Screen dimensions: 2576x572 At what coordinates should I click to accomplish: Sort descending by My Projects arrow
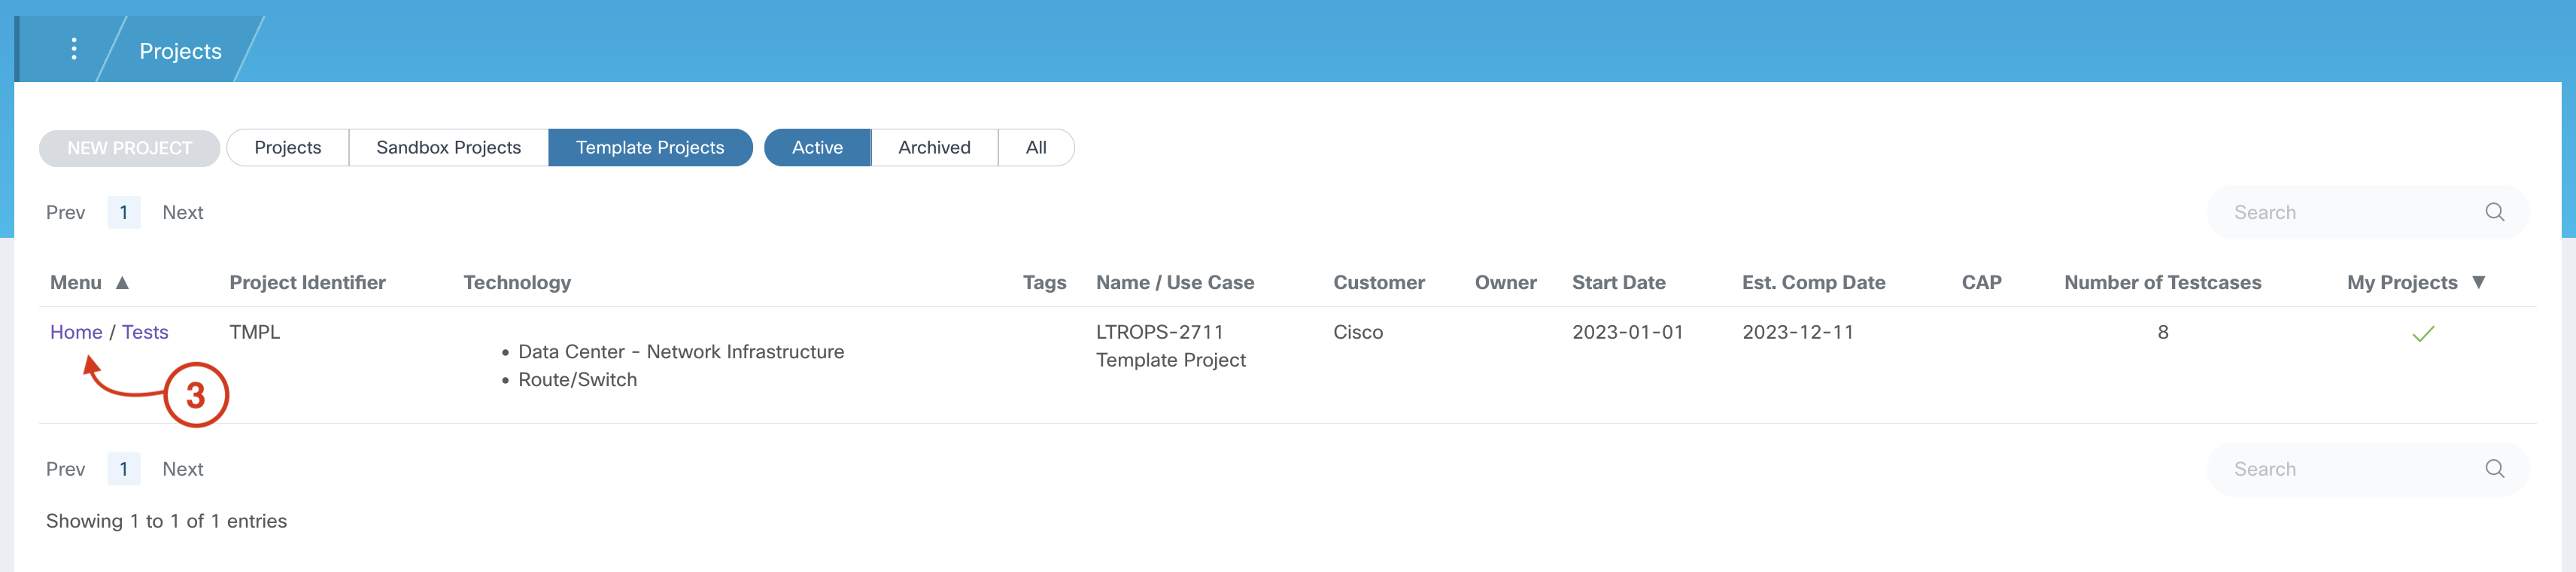point(2478,283)
